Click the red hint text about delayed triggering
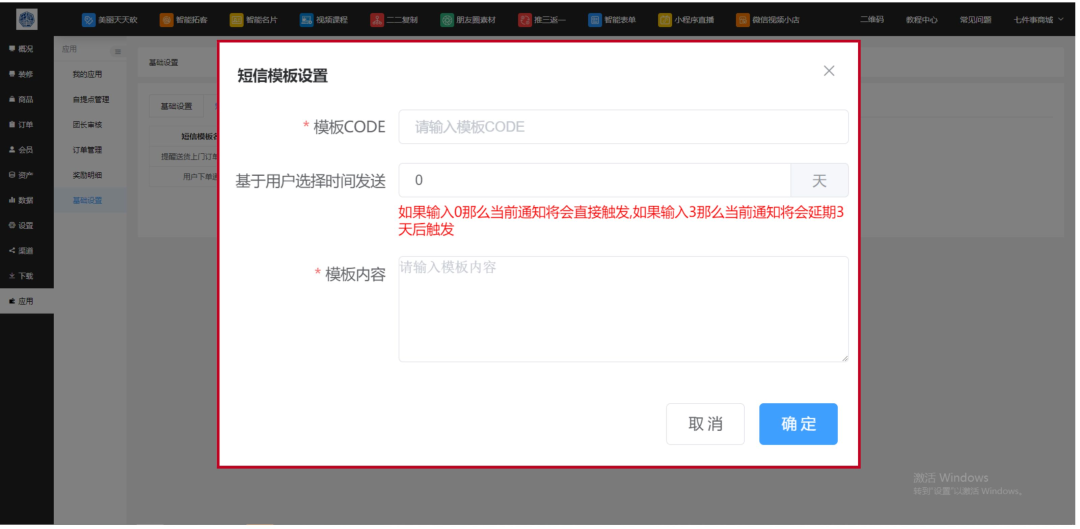Screen dimensions: 1080x529 click(621, 222)
